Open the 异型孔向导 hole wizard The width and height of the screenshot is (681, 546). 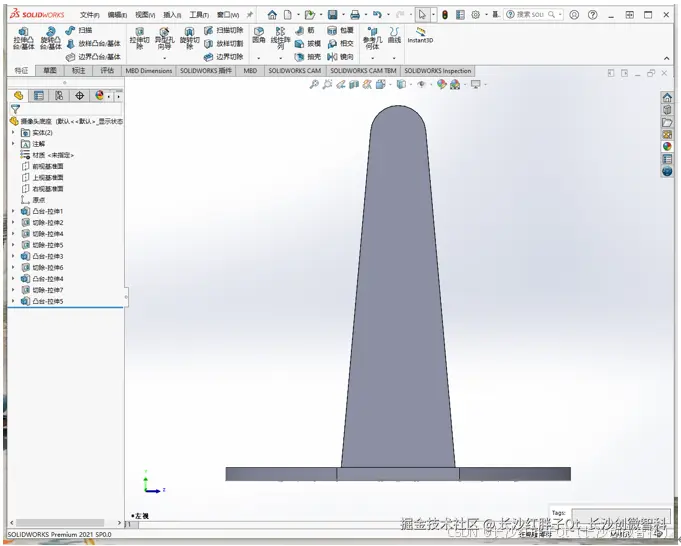(x=164, y=38)
